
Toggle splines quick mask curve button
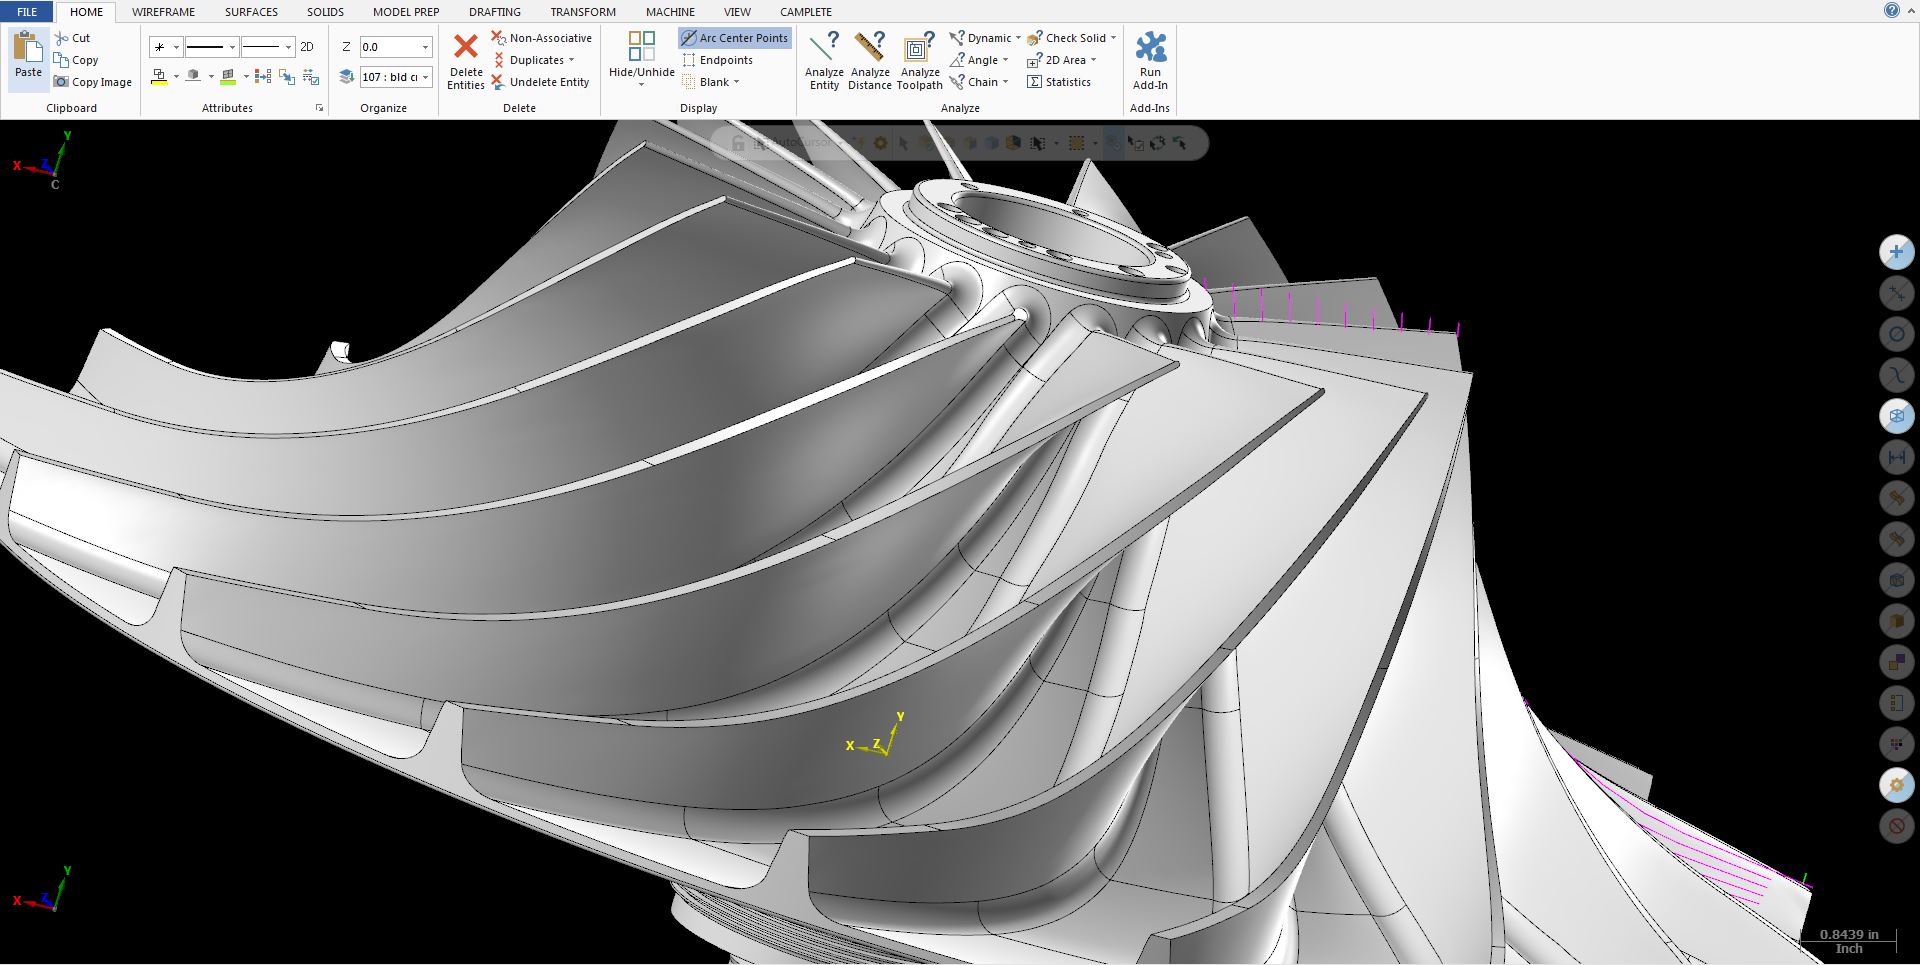coord(1896,375)
